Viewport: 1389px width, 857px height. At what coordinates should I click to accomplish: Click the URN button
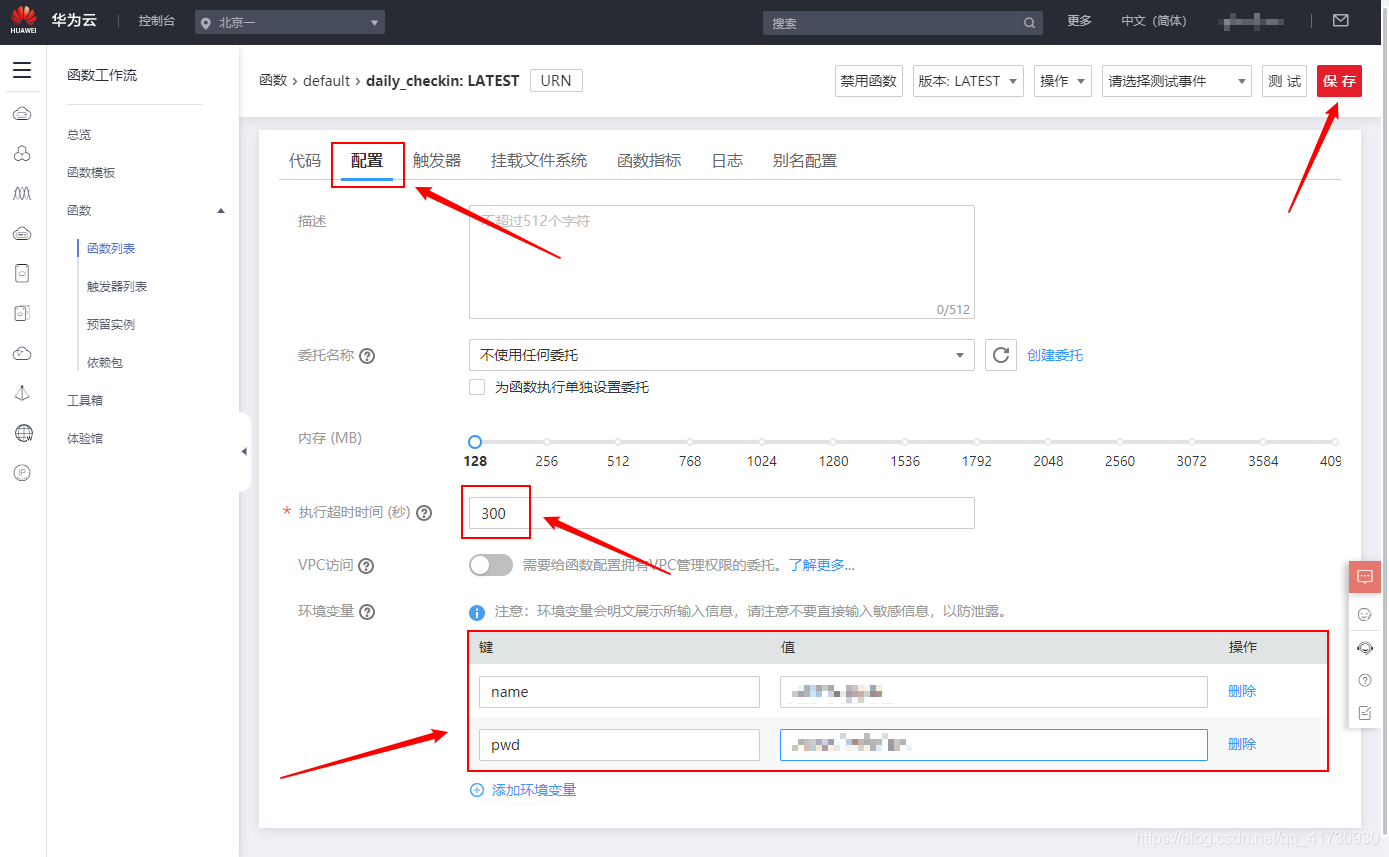coord(556,80)
